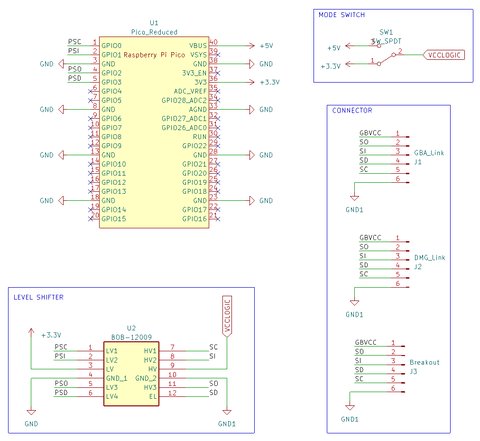
Task: Select the PSC net label at U1 pin 1
Action: point(74,42)
